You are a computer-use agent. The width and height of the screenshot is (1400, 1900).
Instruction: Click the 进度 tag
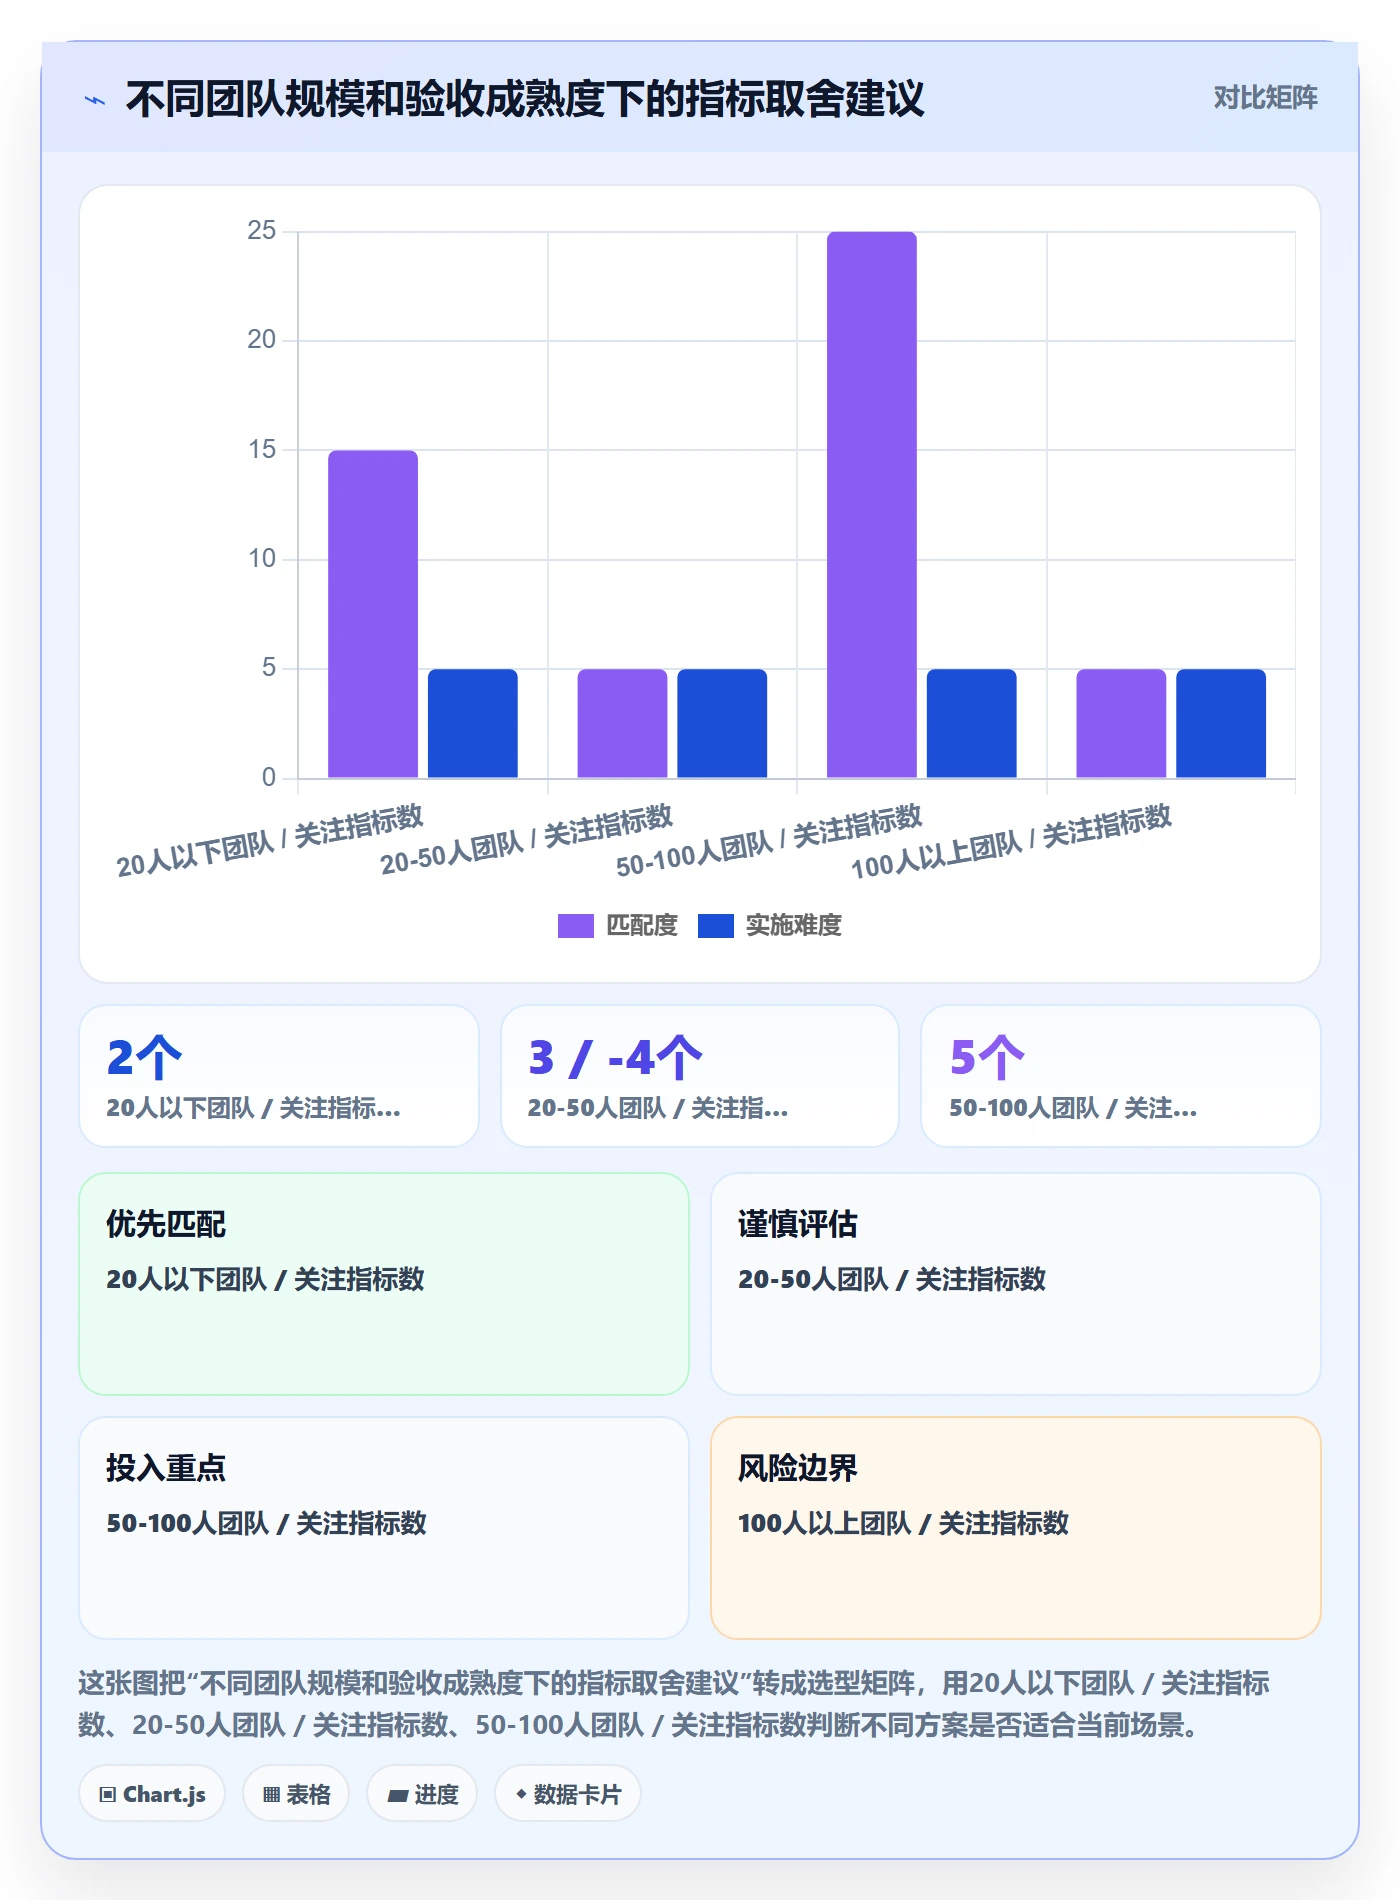(x=422, y=1794)
